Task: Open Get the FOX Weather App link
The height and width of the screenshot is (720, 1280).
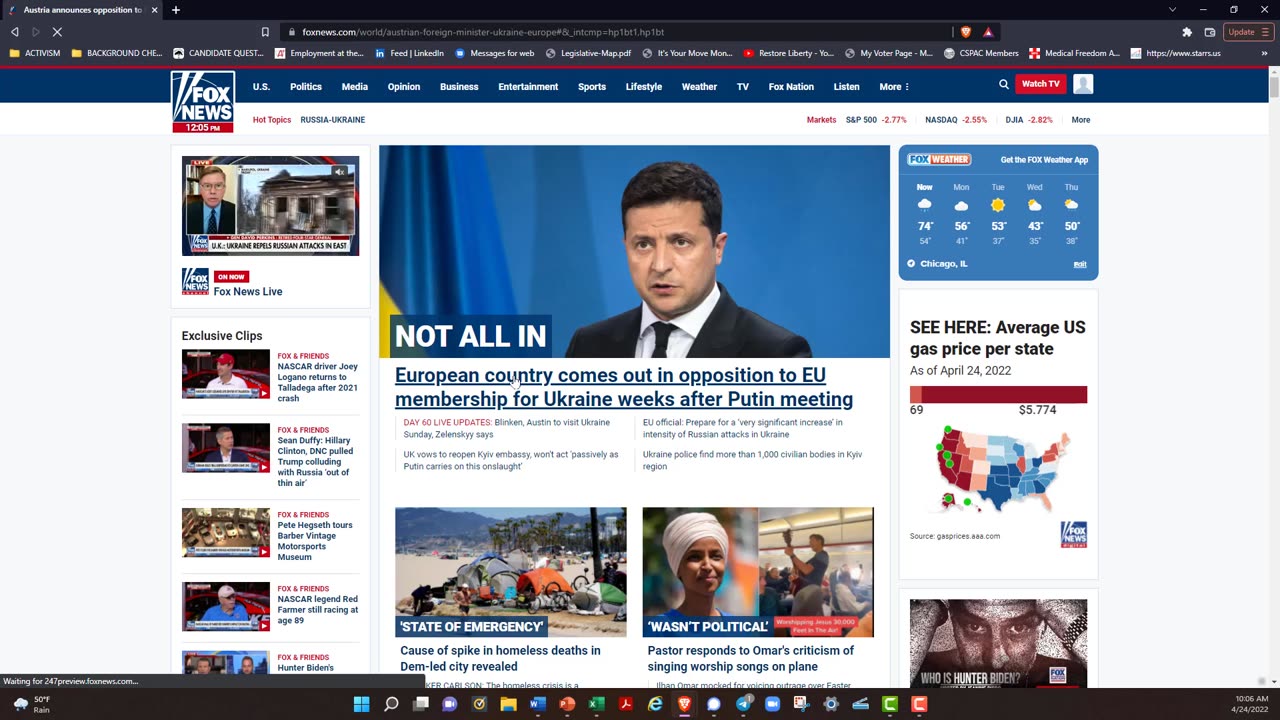Action: click(x=1044, y=160)
